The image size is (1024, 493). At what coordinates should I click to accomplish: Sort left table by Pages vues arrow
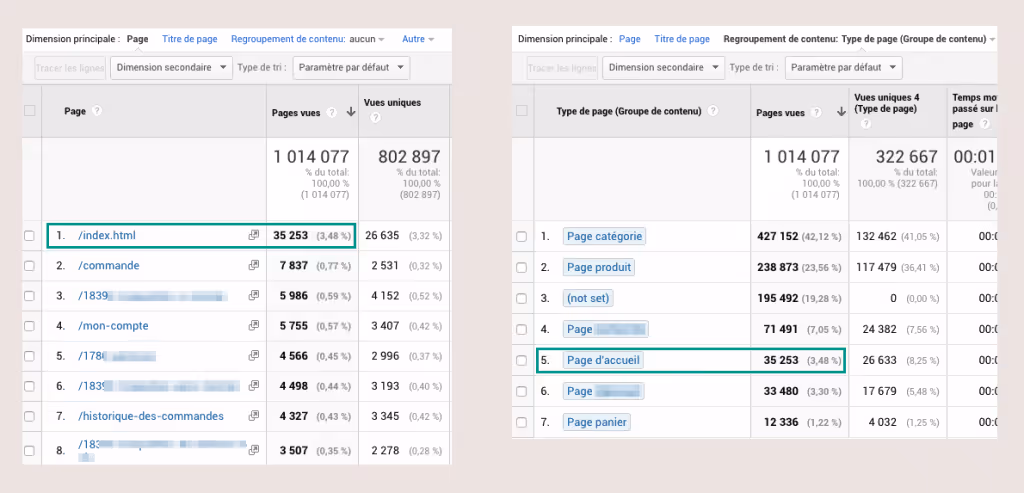point(351,112)
